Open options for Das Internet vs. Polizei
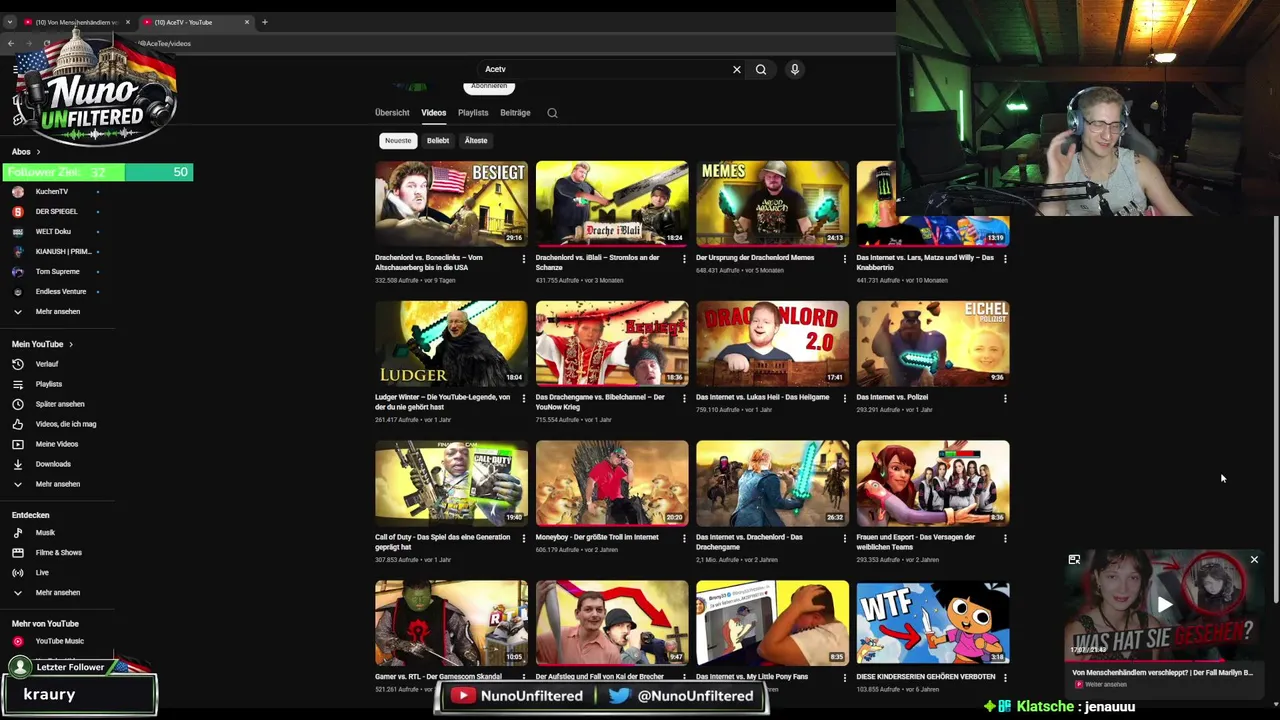The width and height of the screenshot is (1280, 720). coord(1005,398)
